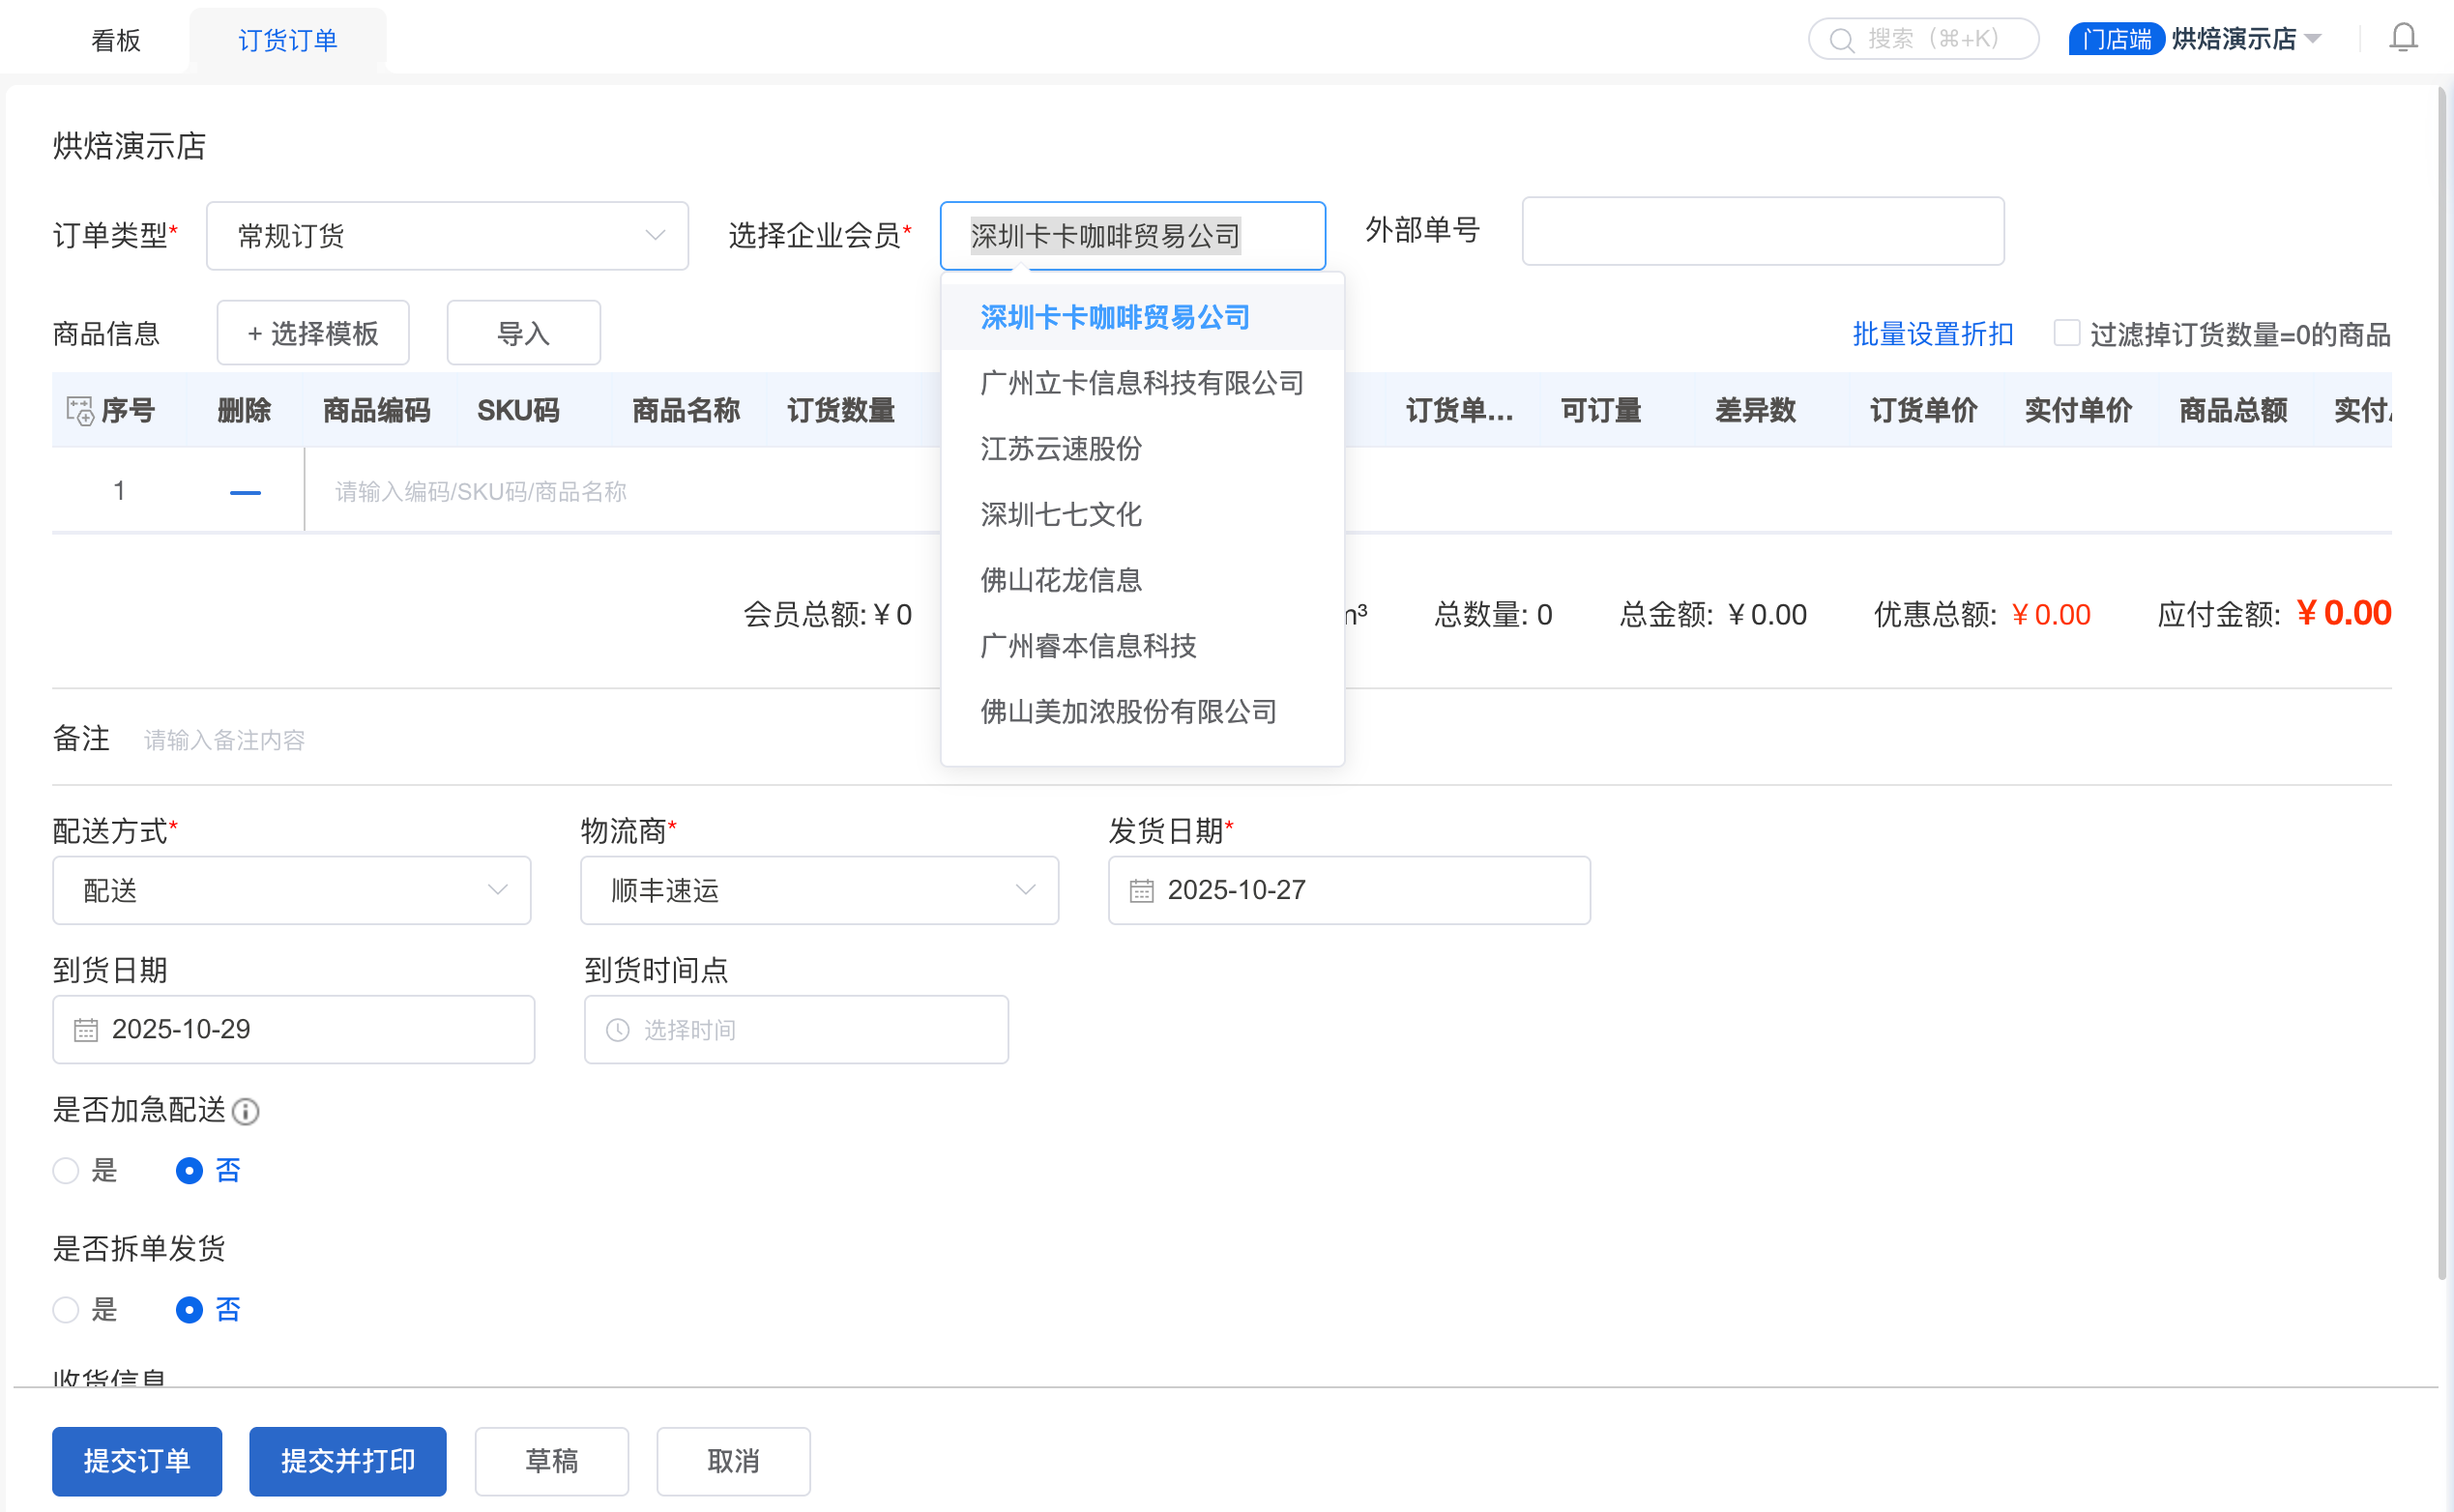
Task: Click the table column settings icon
Action: 79,410
